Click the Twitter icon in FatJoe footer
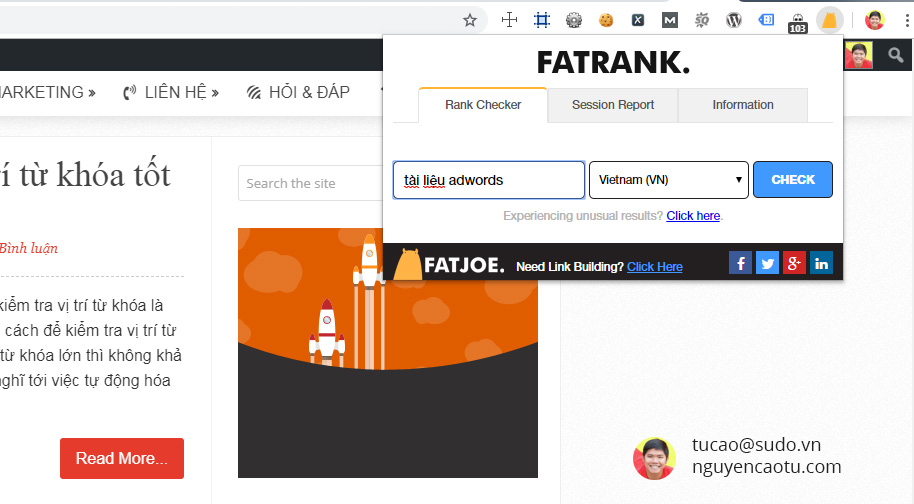The height and width of the screenshot is (504, 914). pos(767,263)
